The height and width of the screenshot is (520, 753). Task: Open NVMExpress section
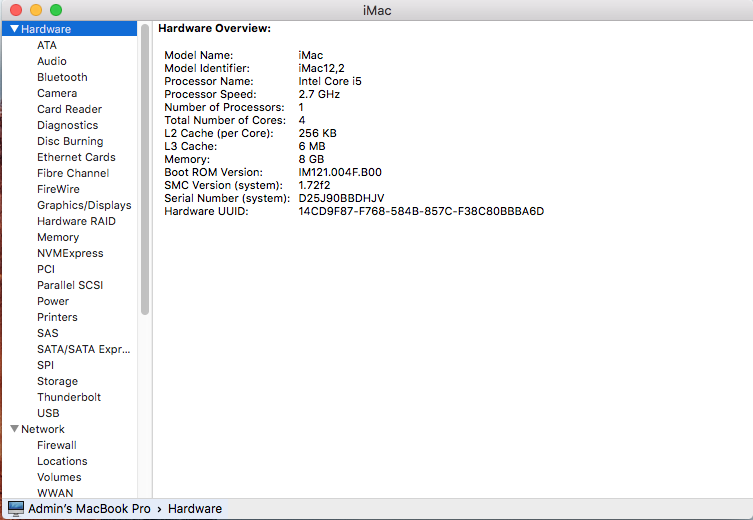click(x=70, y=253)
